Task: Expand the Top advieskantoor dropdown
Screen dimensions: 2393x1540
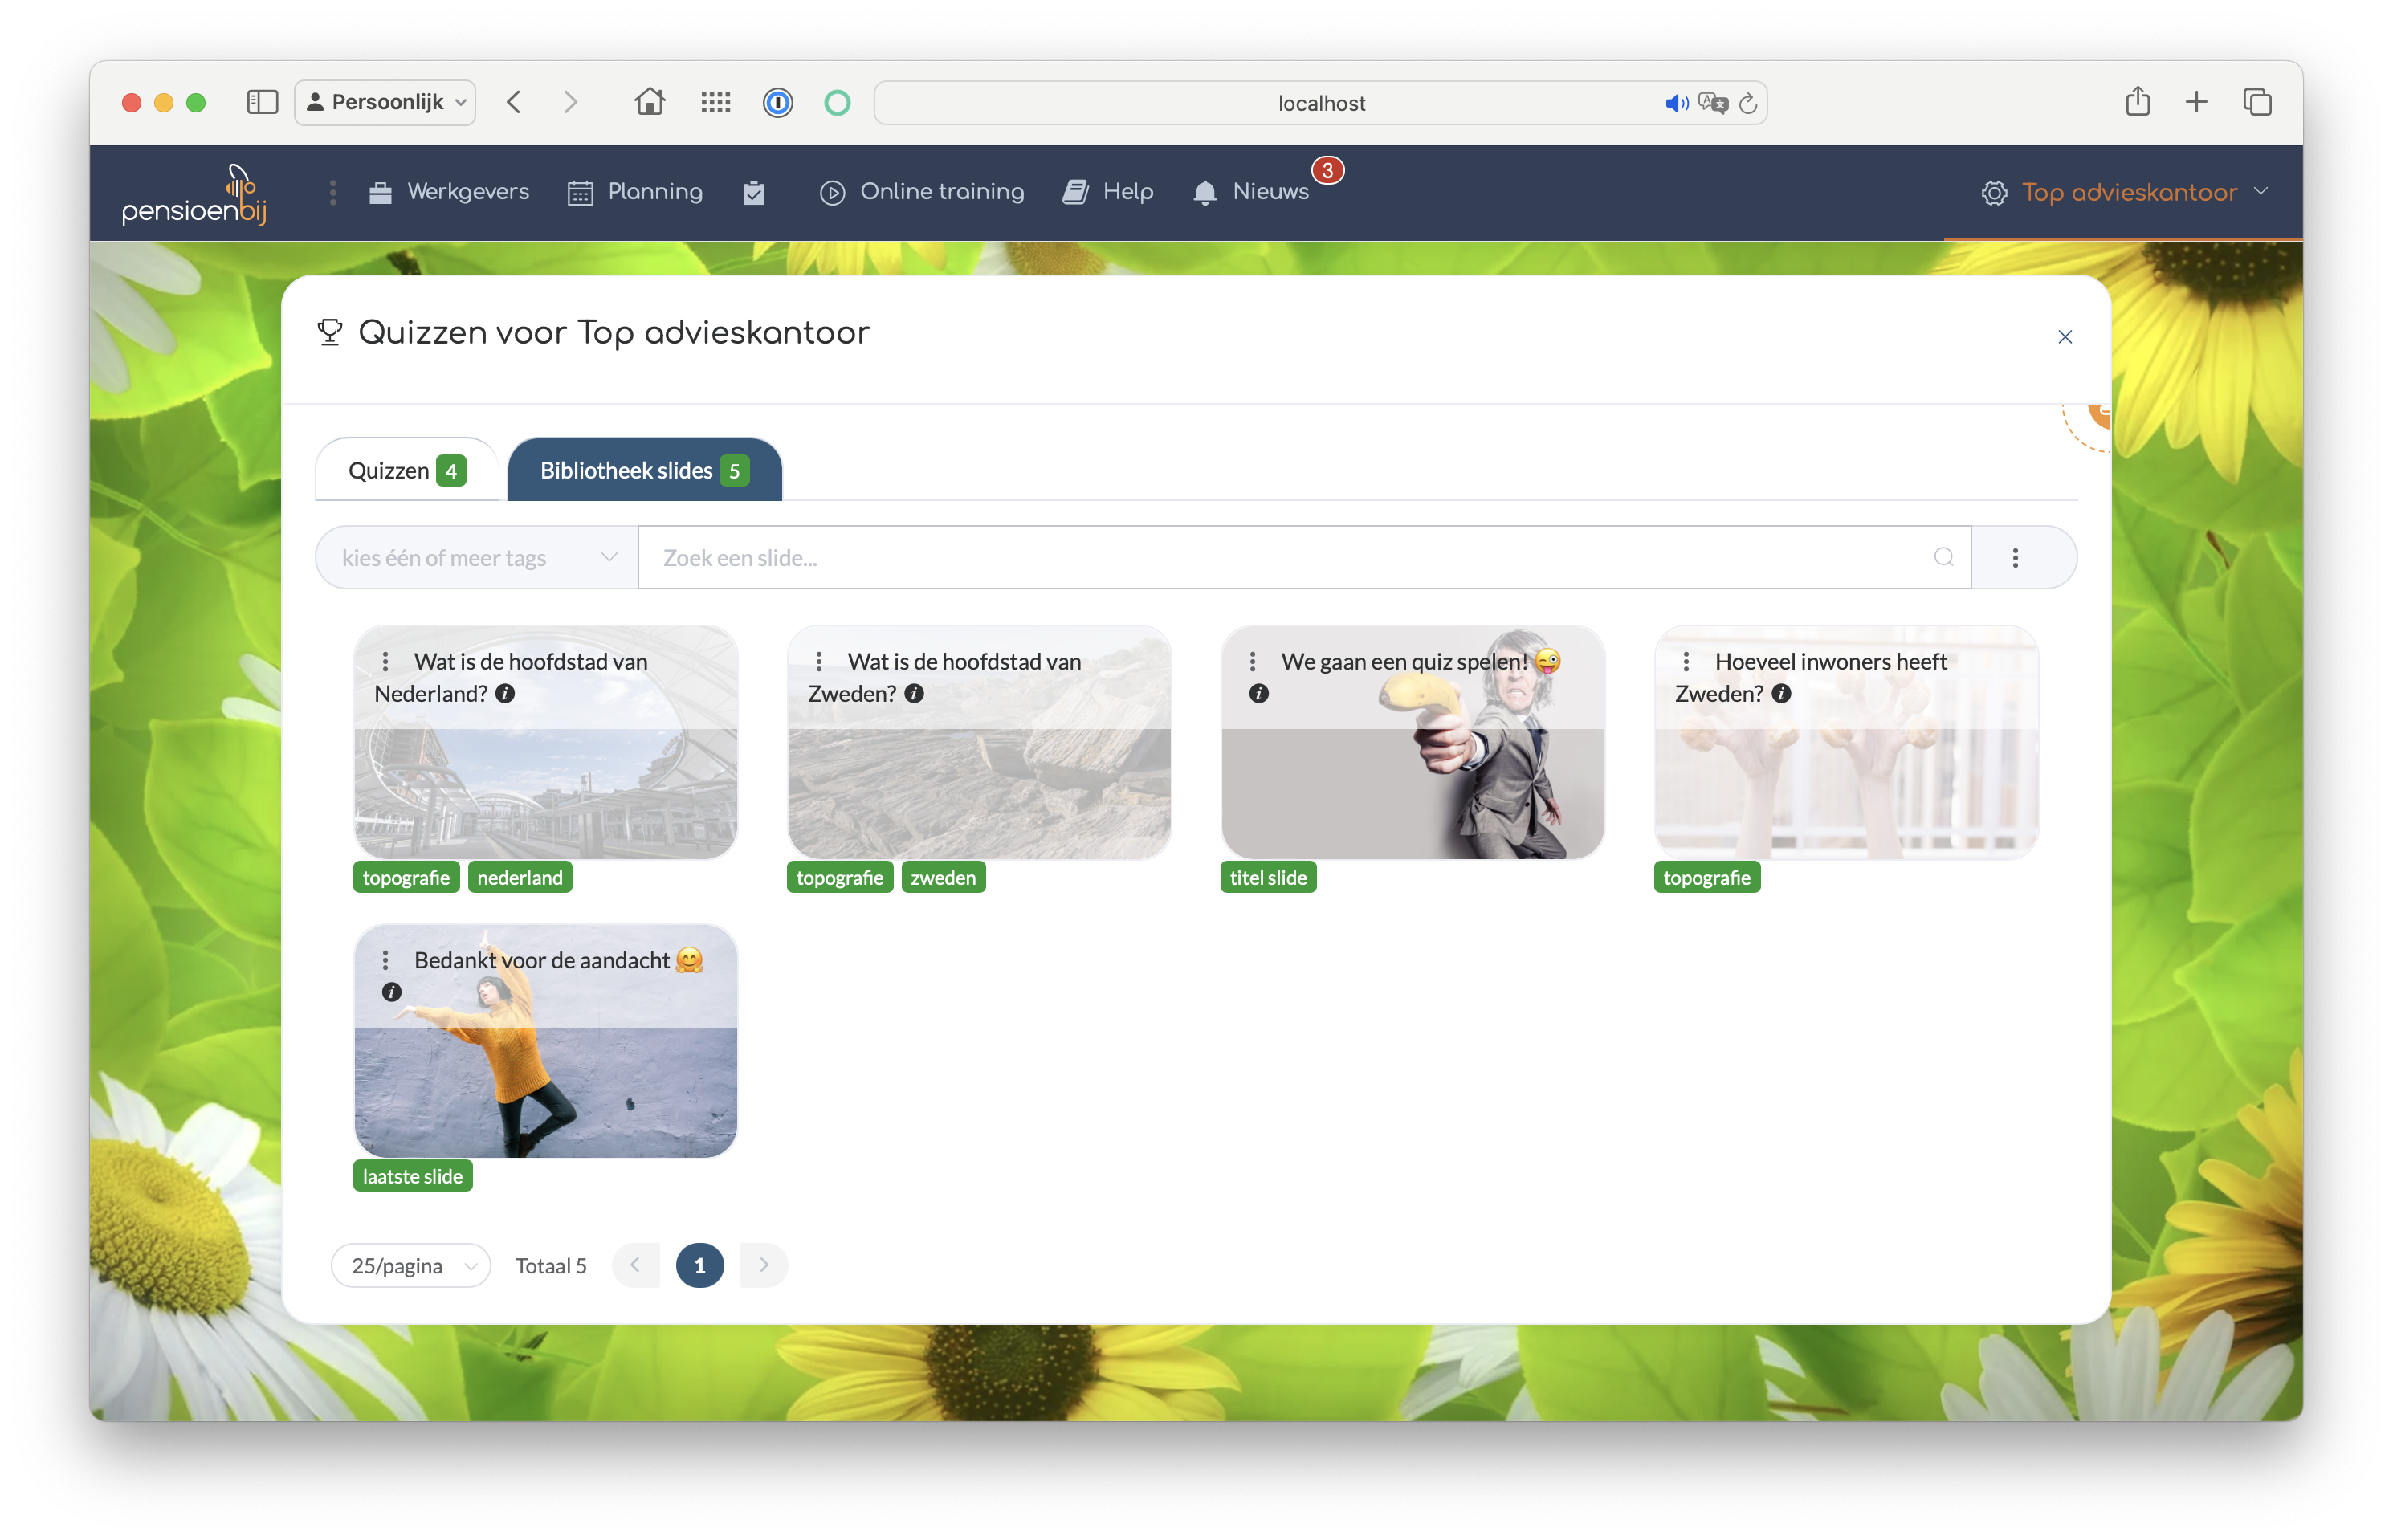Action: 2124,192
